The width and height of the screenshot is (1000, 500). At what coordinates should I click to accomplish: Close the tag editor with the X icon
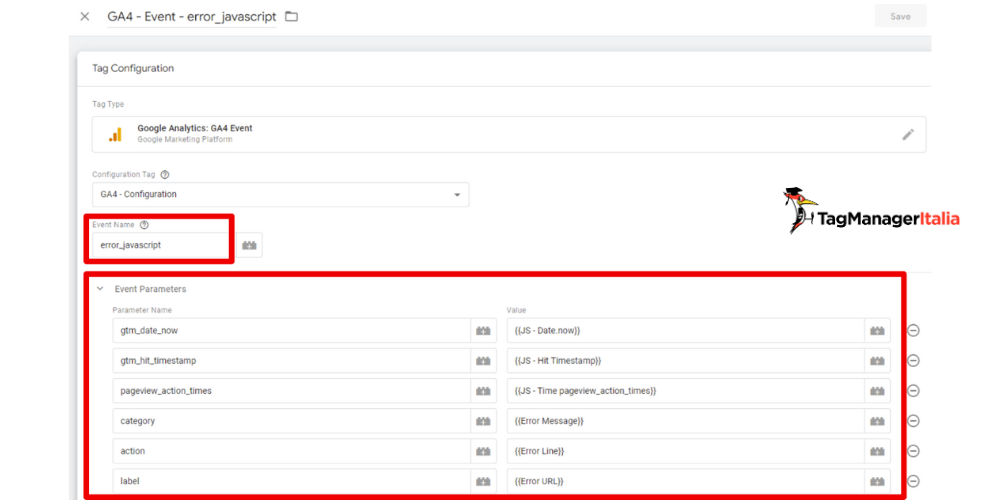[x=85, y=17]
